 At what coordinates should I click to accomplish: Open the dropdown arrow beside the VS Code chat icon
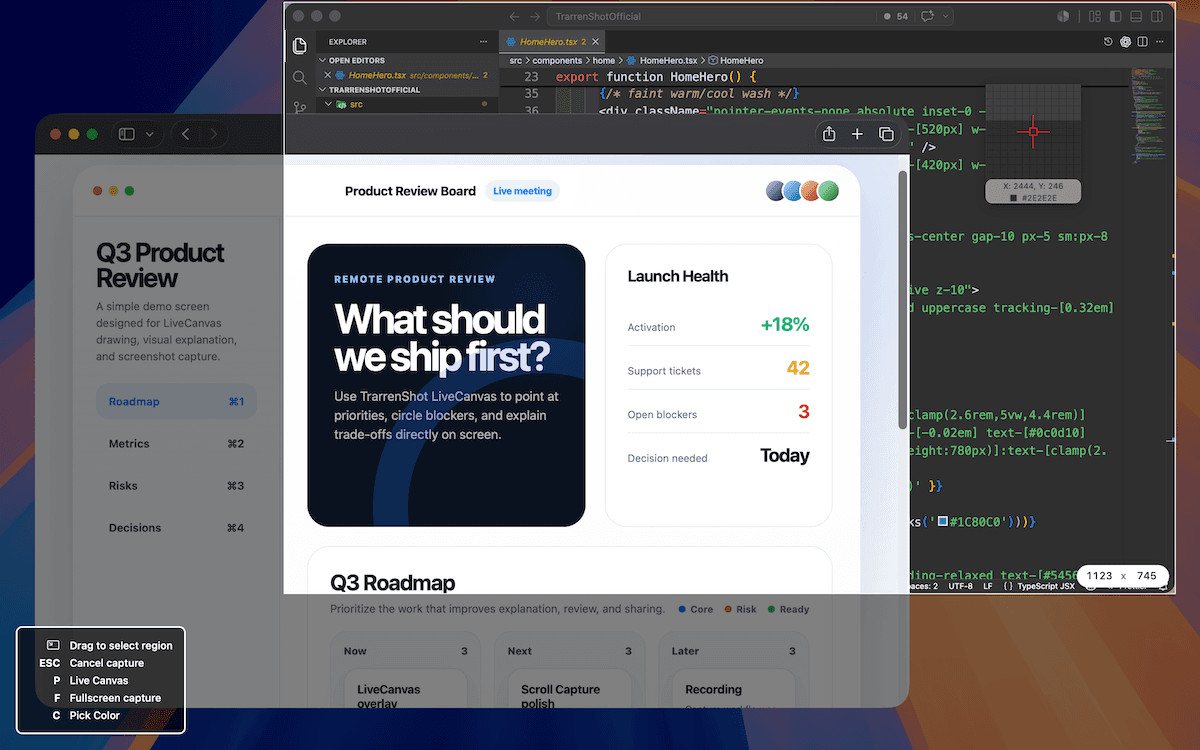click(x=946, y=16)
